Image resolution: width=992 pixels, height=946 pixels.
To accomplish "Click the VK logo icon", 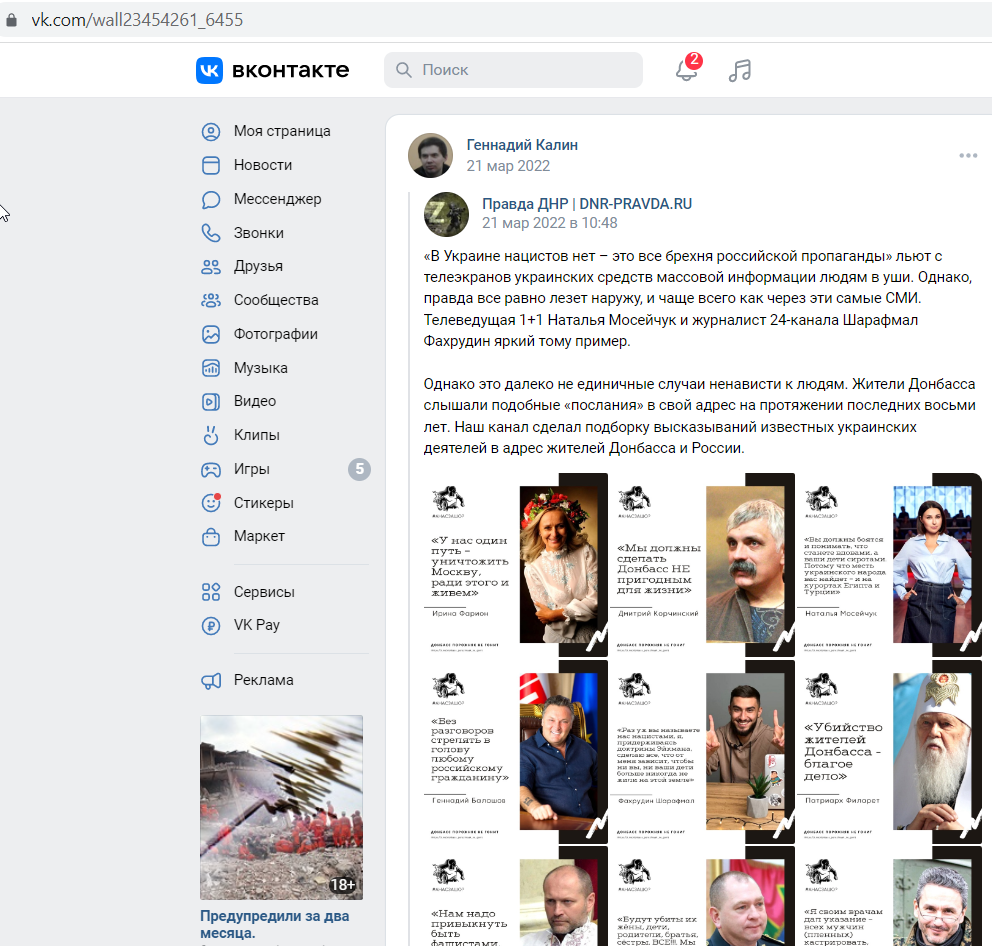I will [x=209, y=70].
